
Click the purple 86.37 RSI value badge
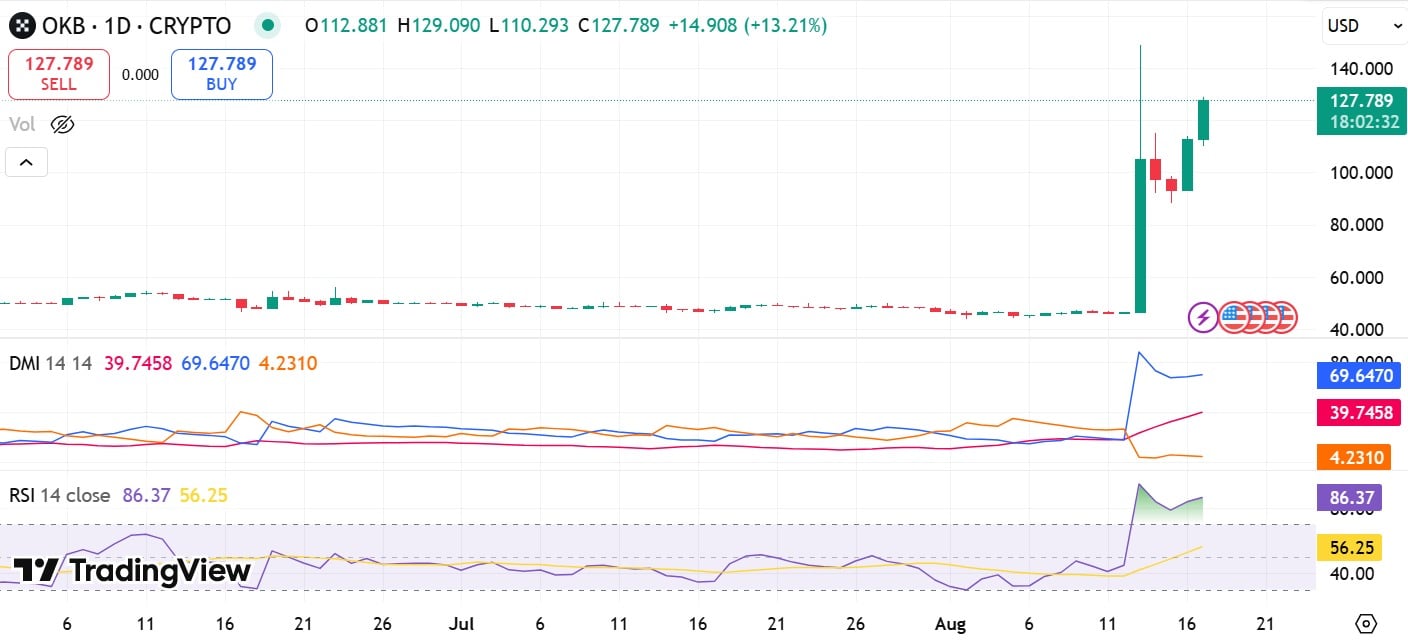(x=1351, y=497)
